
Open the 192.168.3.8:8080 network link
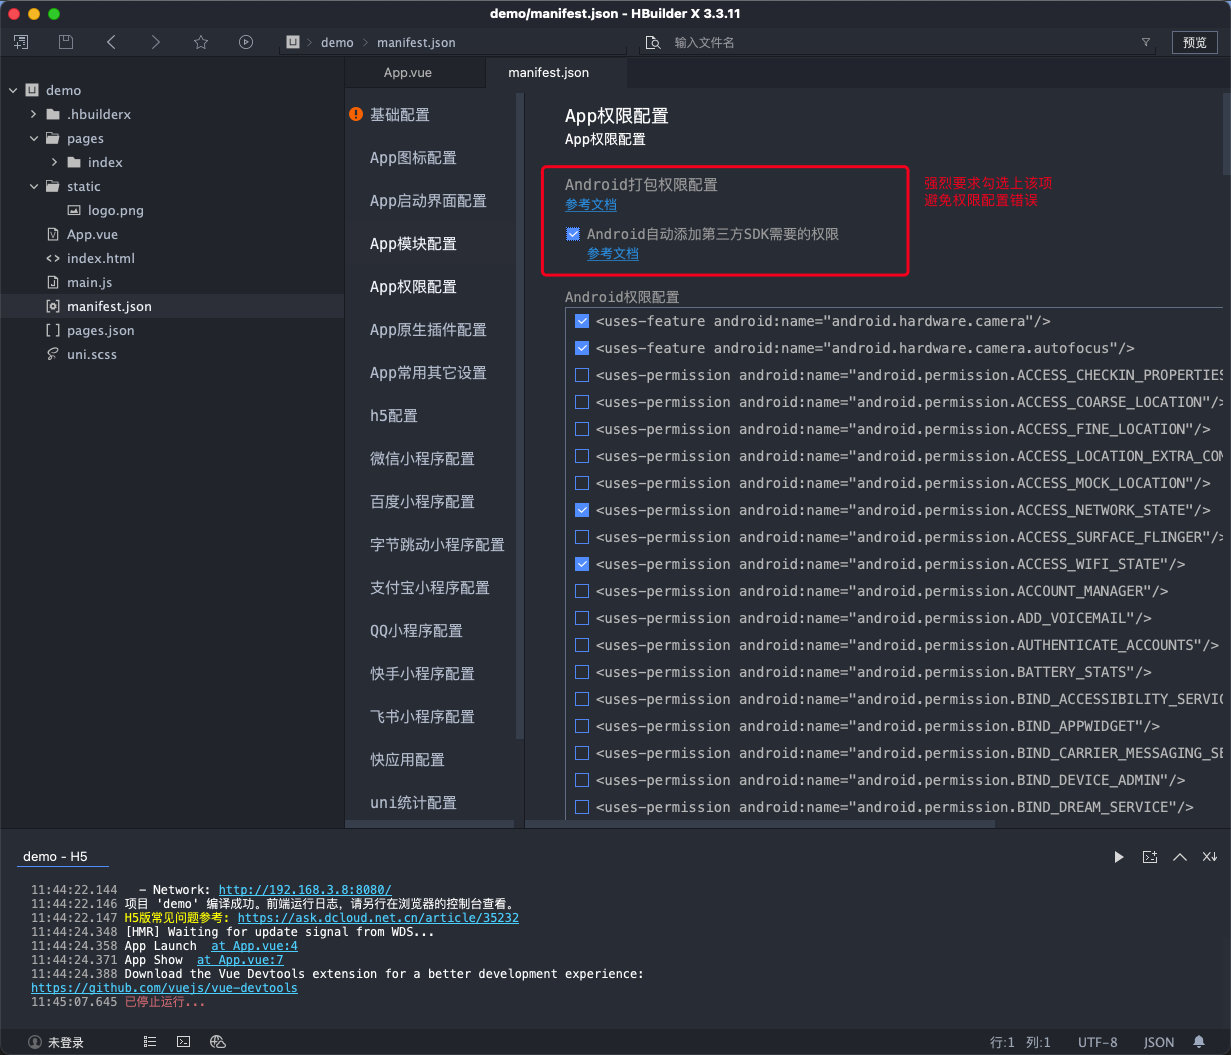pos(305,890)
